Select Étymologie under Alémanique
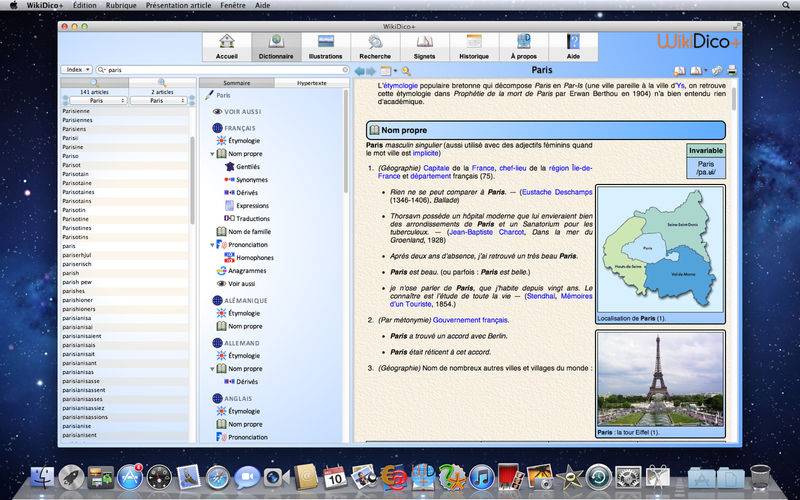 tap(244, 313)
